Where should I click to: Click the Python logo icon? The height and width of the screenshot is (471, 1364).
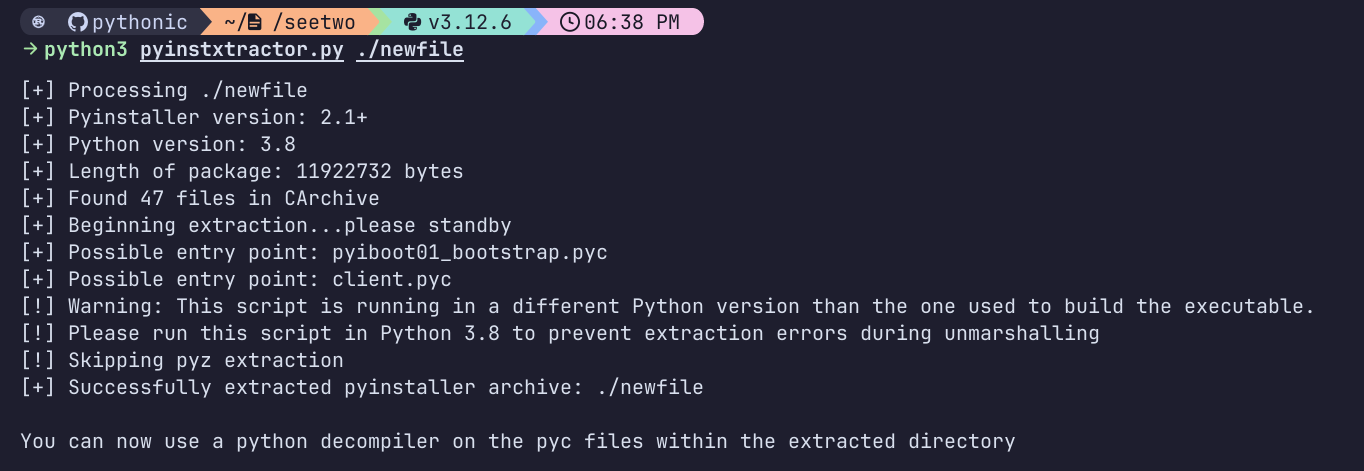[x=412, y=22]
